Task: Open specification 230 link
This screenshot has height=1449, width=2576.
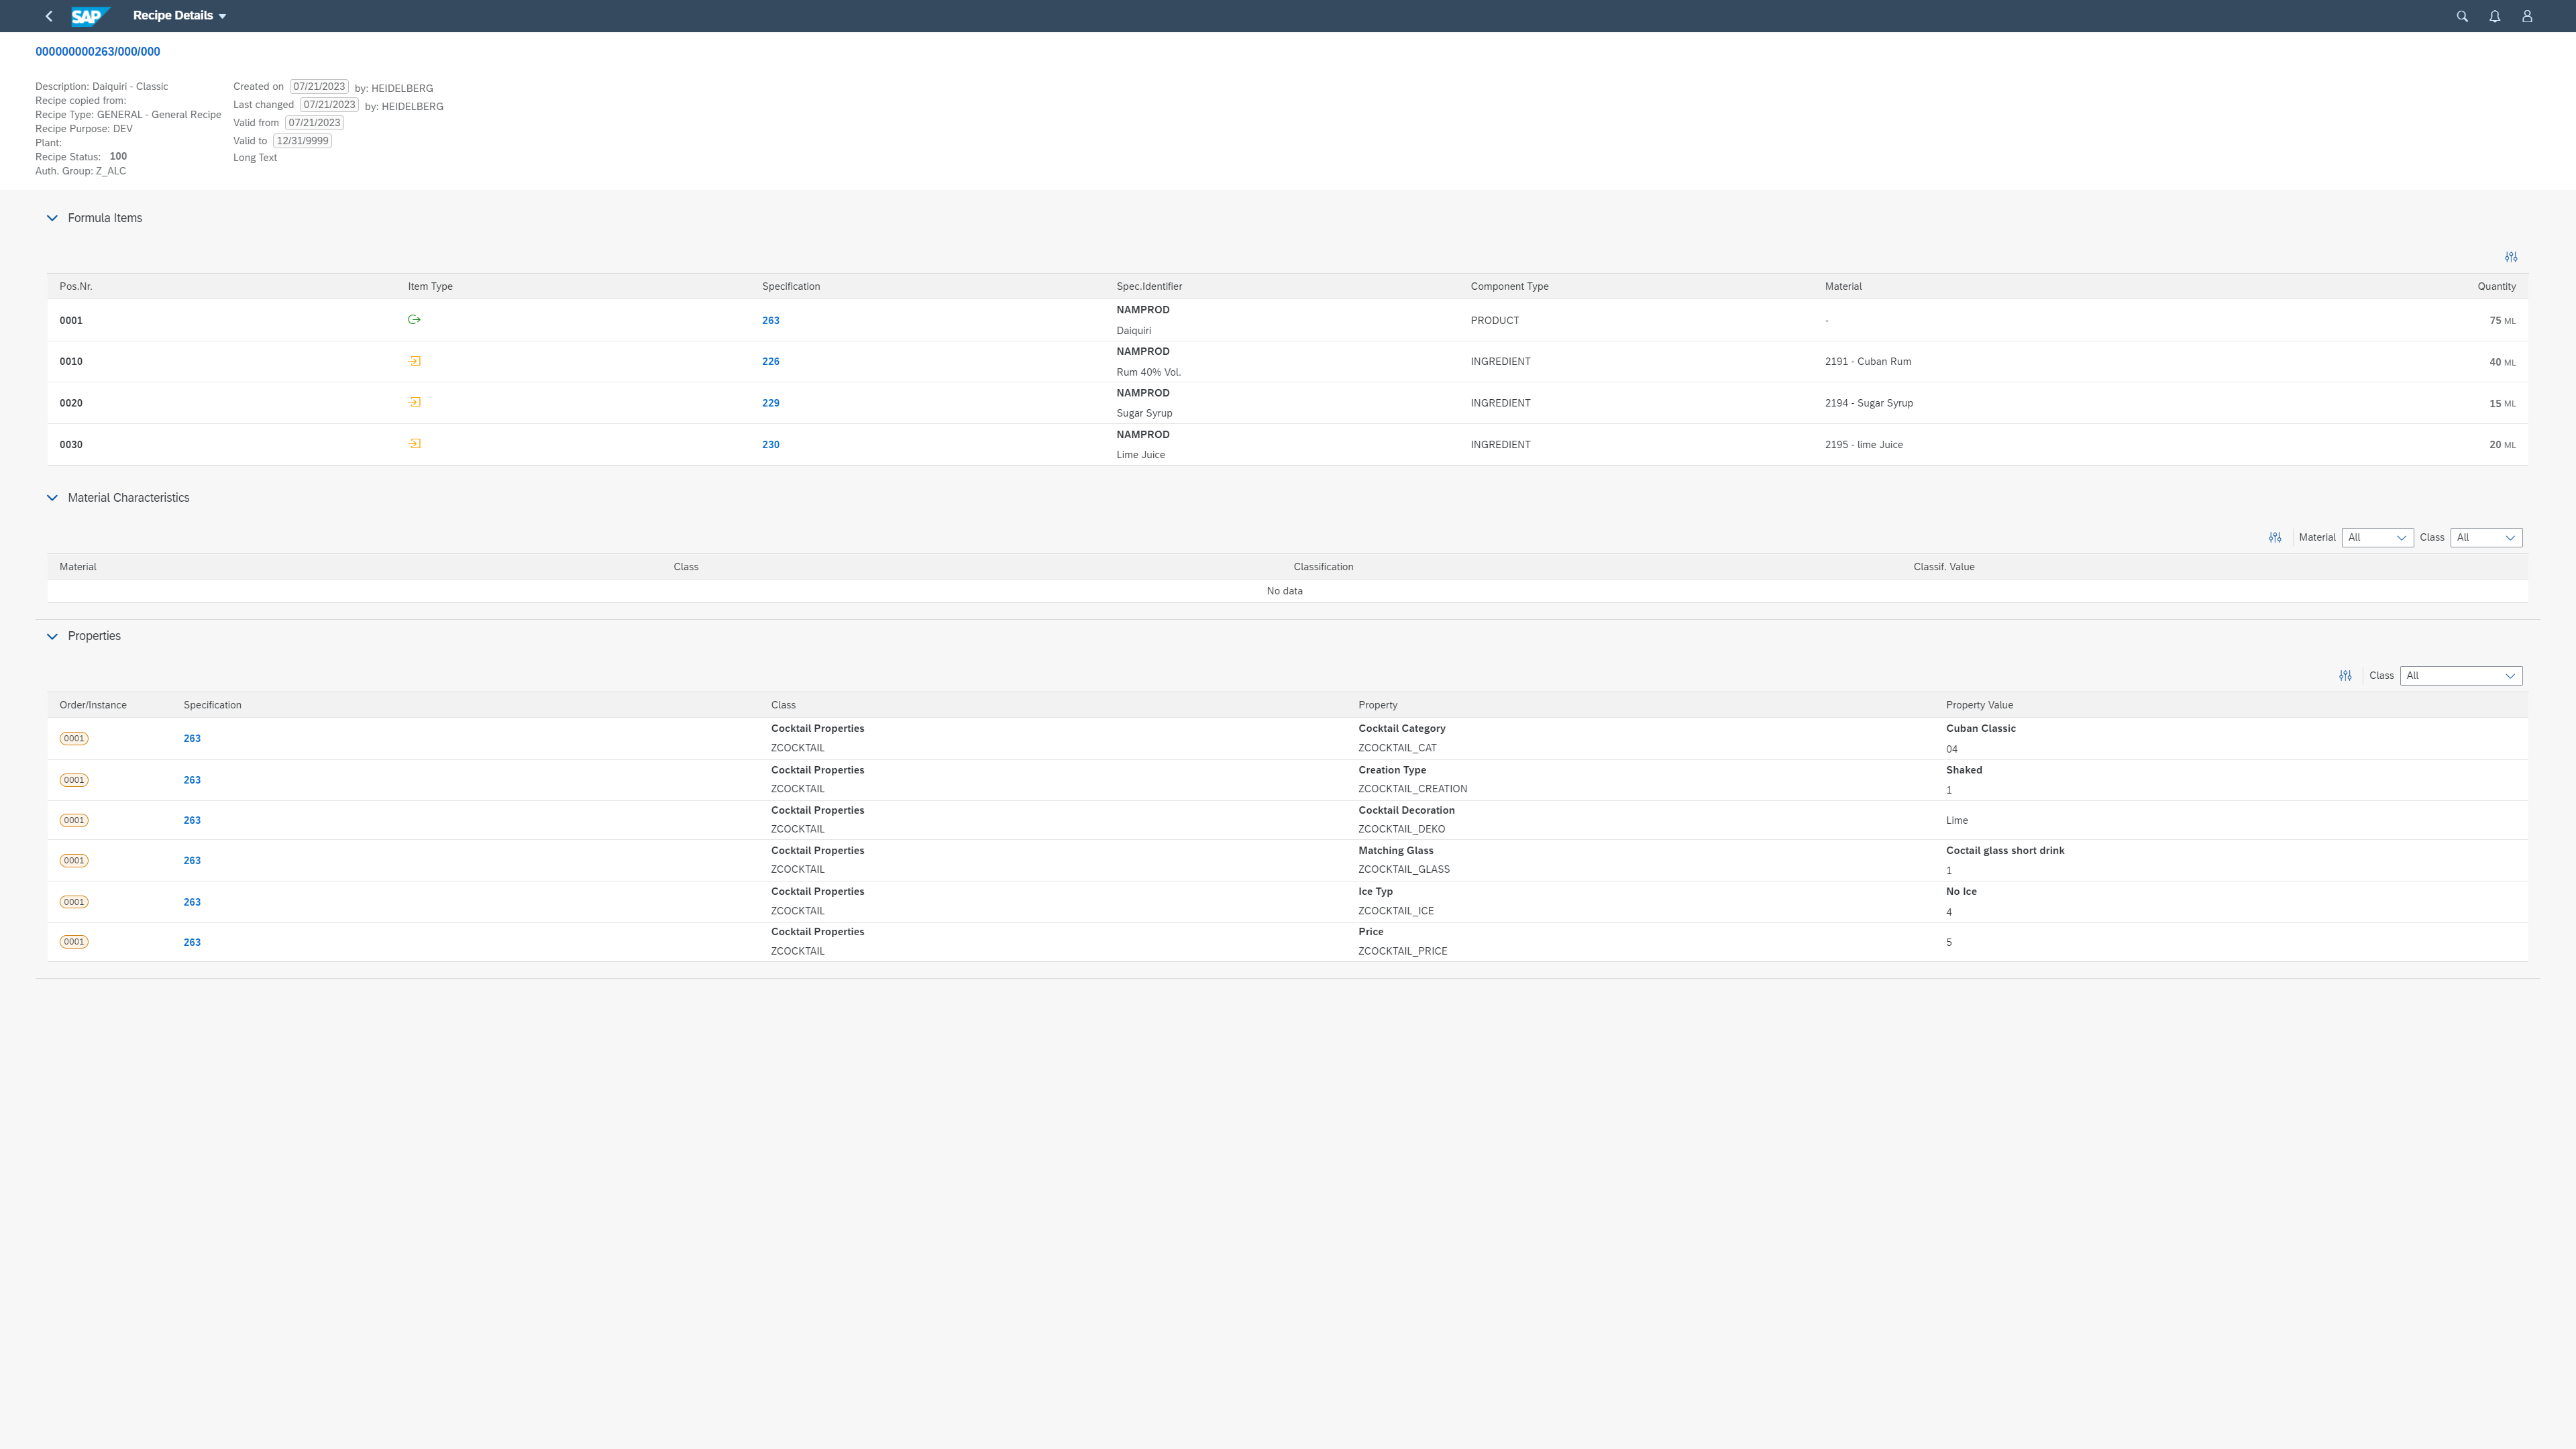Action: [x=770, y=445]
